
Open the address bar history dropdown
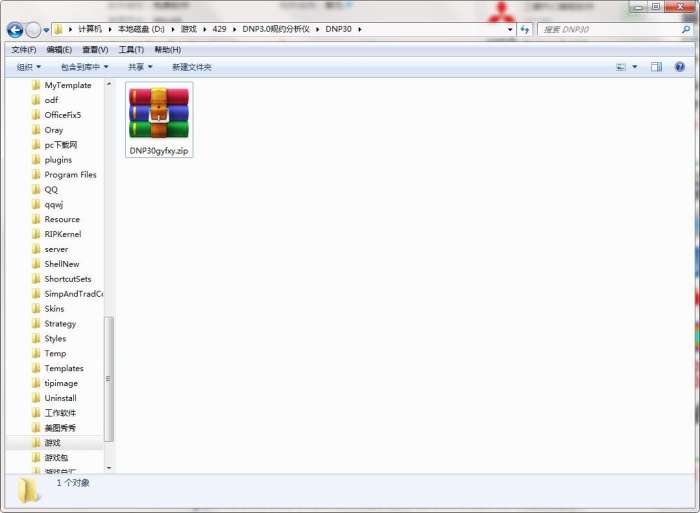tap(510, 29)
